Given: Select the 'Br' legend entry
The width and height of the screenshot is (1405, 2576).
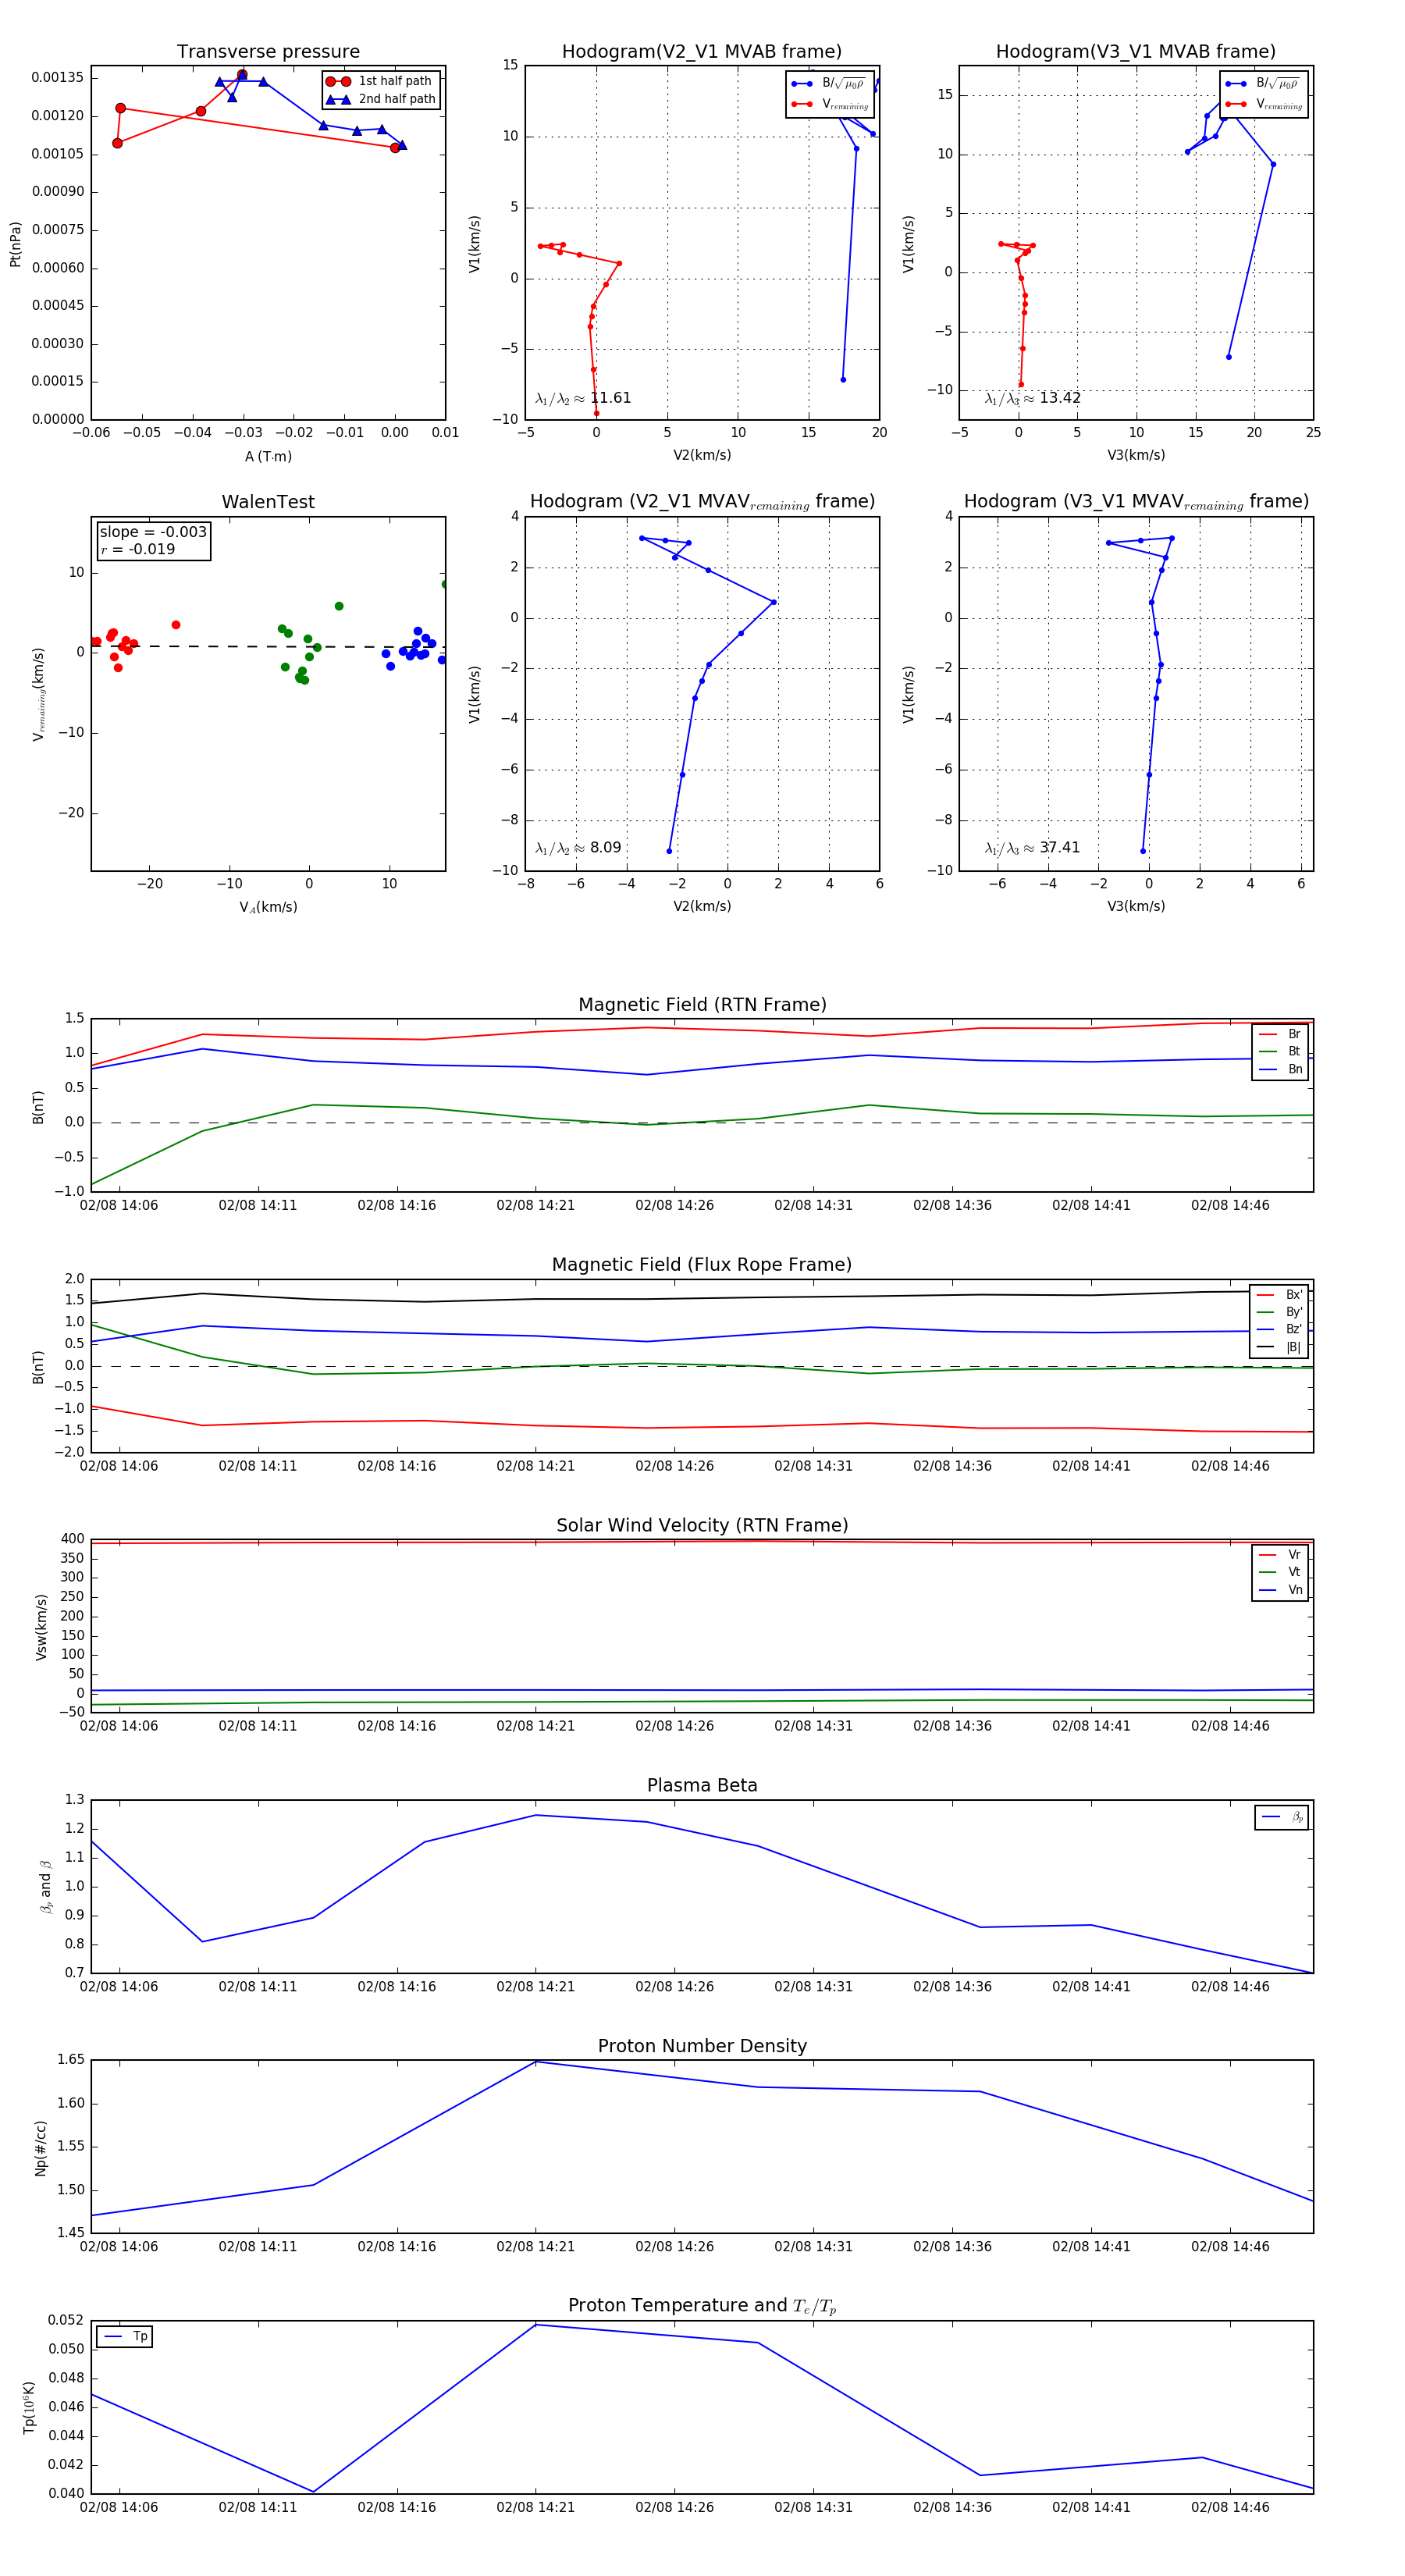Looking at the screenshot, I should 1280,1034.
